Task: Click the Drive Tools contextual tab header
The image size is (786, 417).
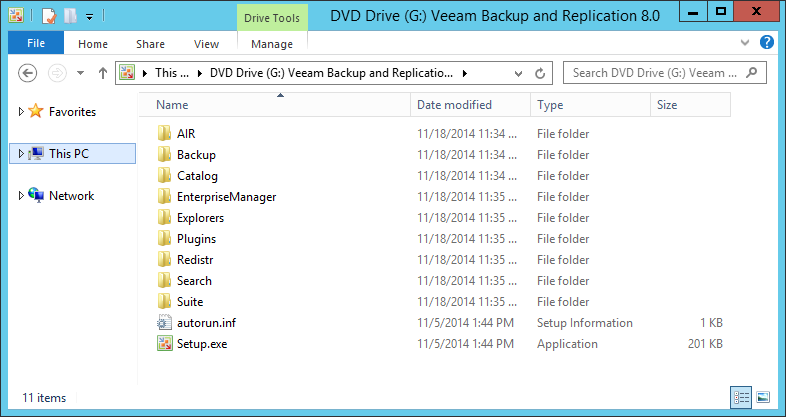Action: 272,18
